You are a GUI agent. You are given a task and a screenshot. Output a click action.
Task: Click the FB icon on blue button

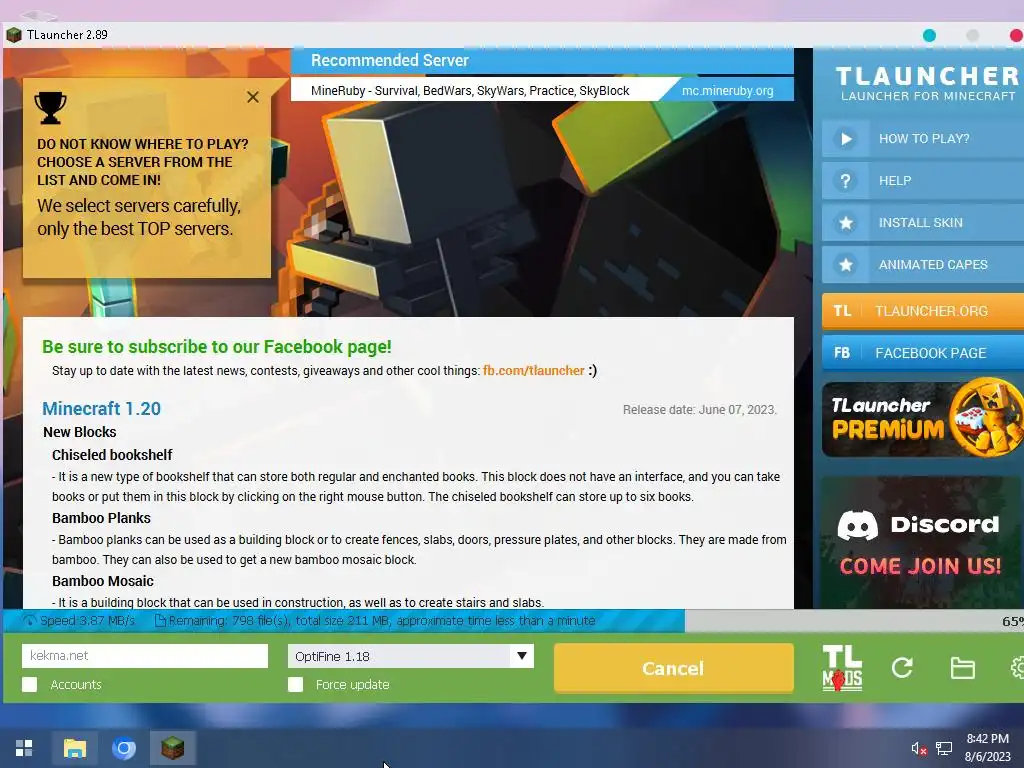tap(842, 353)
